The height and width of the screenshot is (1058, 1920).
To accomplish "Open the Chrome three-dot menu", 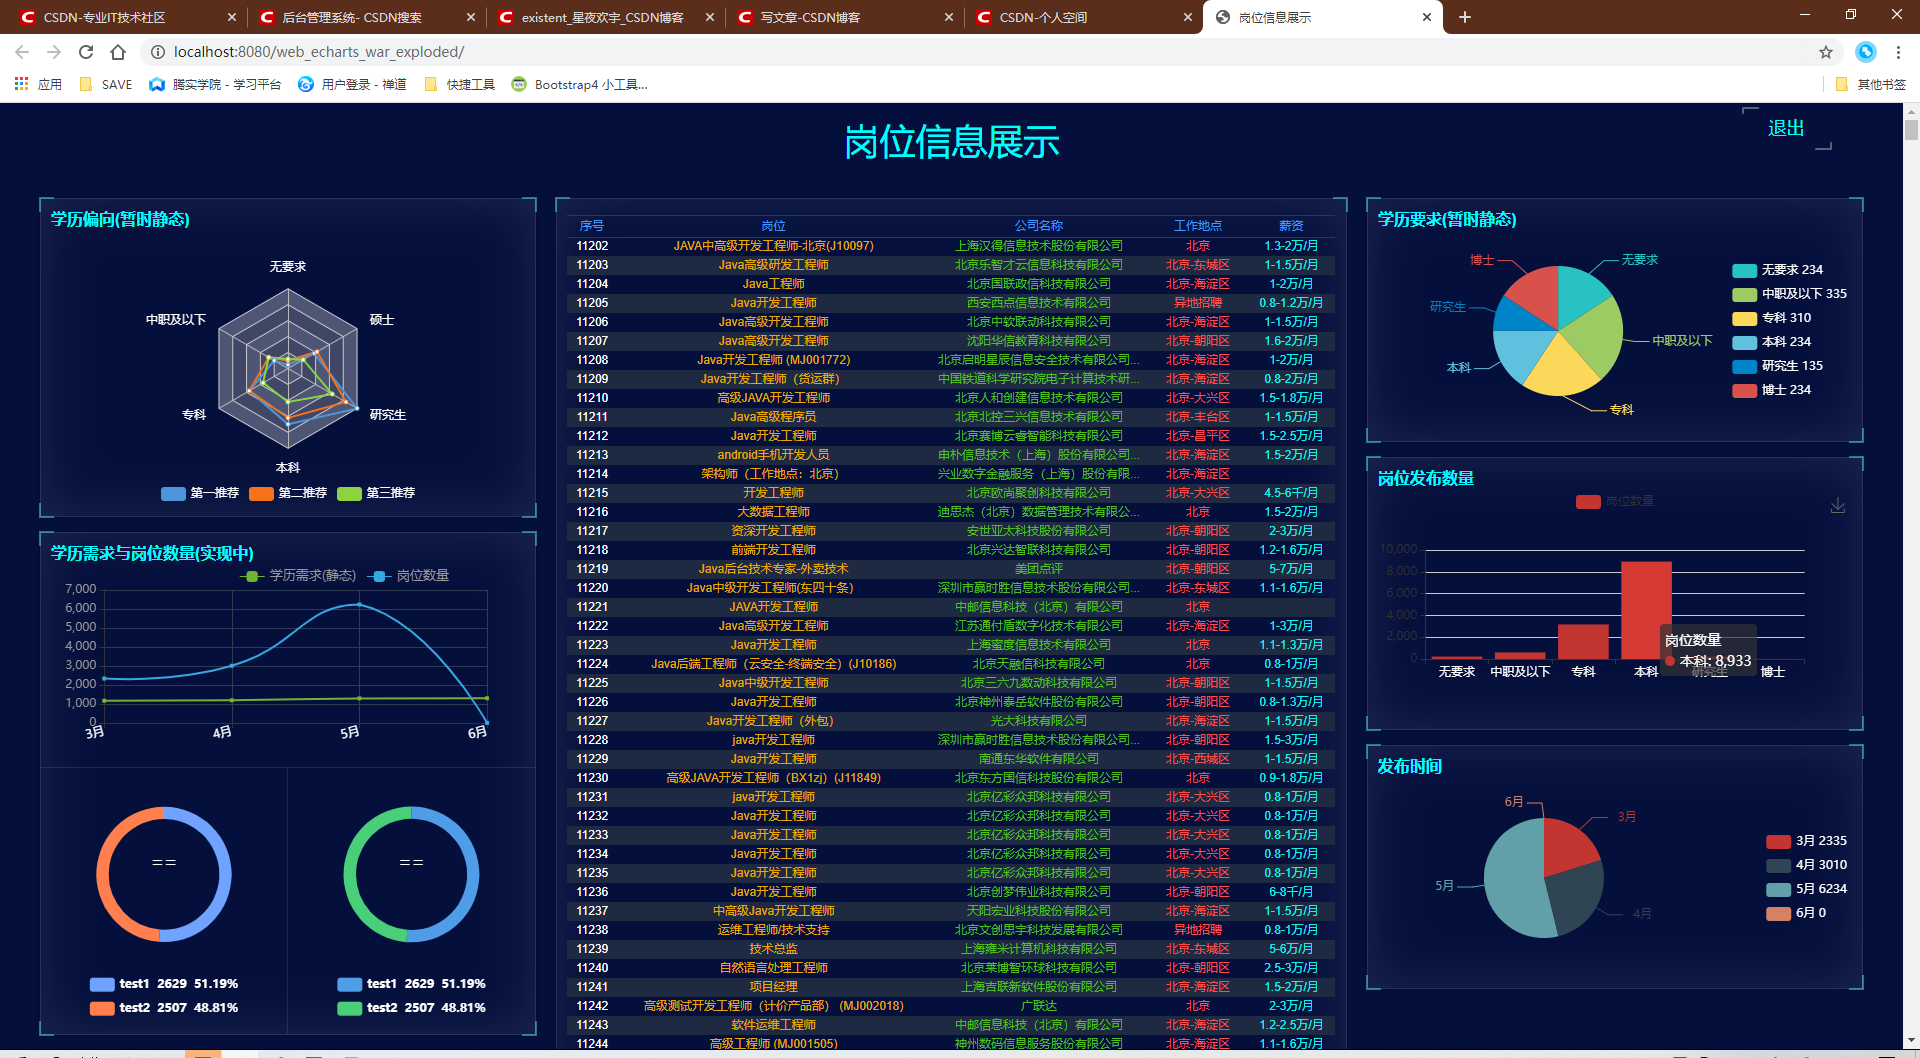I will coord(1898,52).
